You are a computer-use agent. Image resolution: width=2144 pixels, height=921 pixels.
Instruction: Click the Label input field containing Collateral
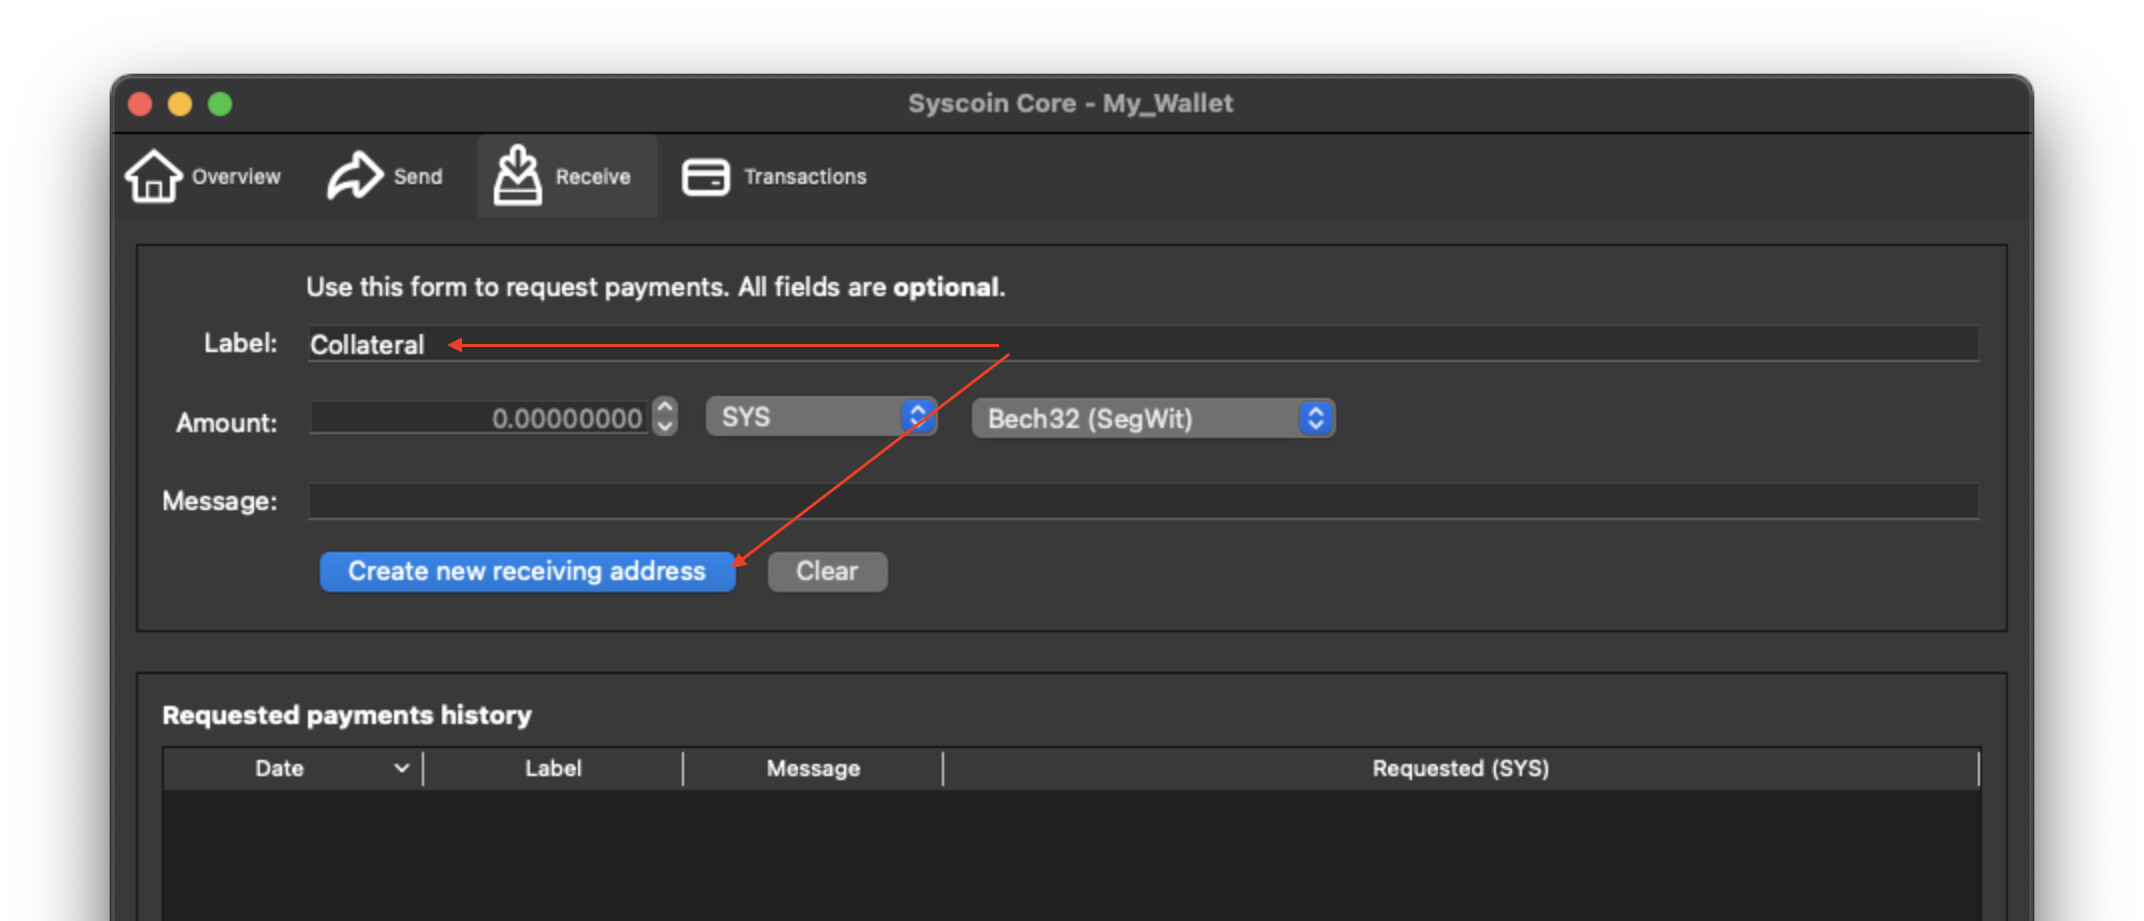[1143, 344]
